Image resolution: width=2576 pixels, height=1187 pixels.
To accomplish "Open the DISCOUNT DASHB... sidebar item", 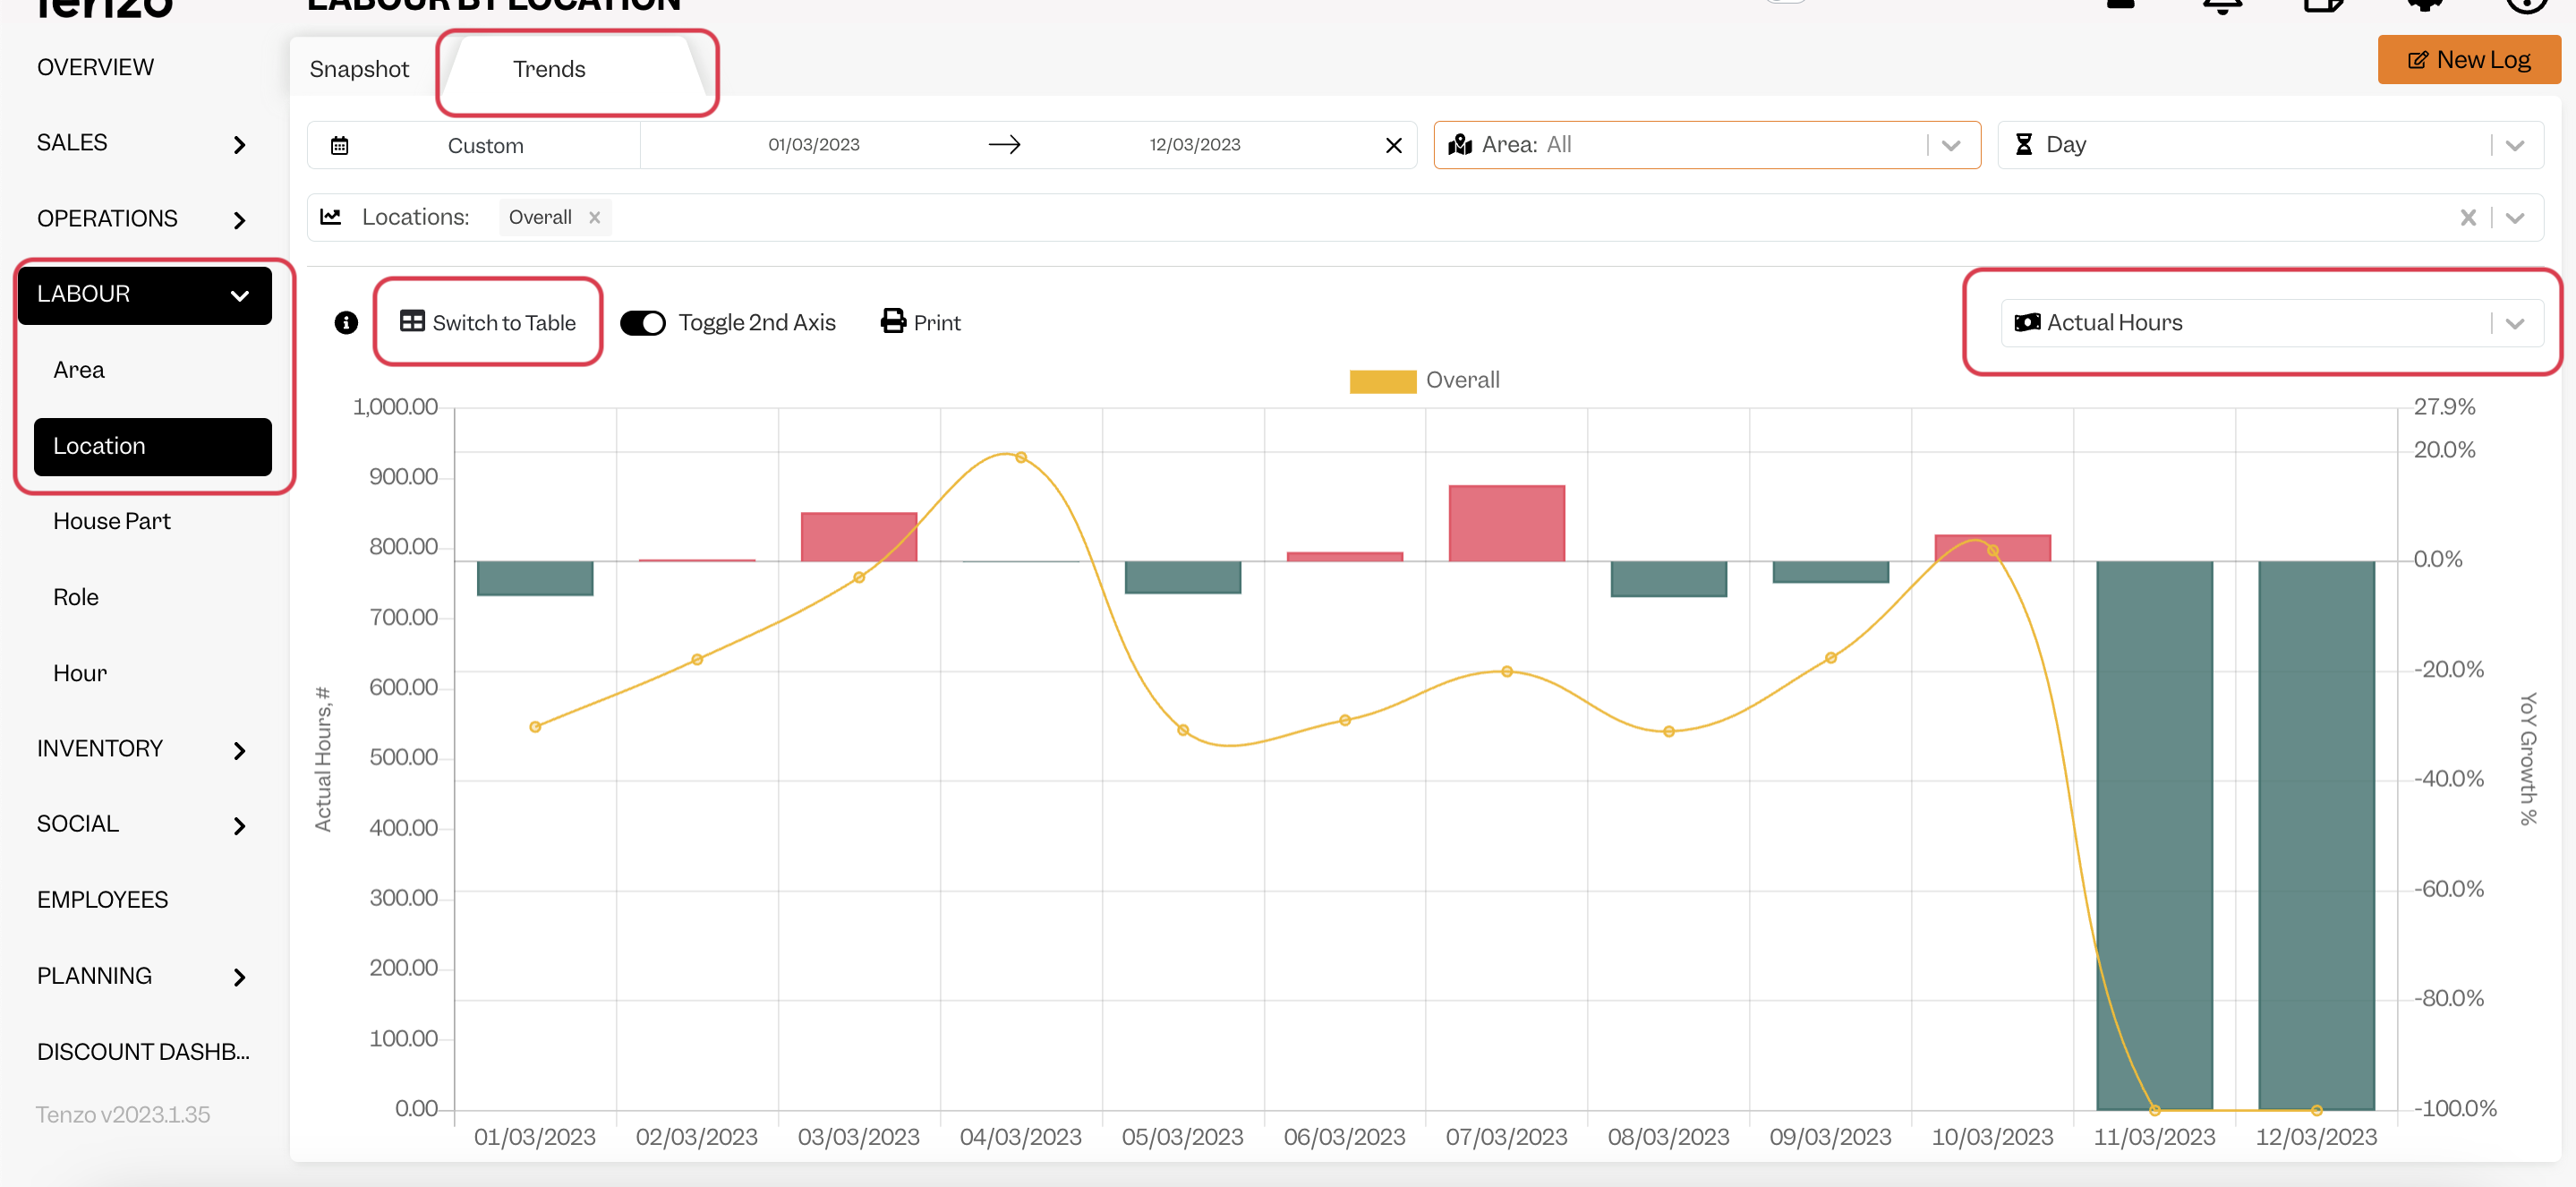I will point(144,1052).
